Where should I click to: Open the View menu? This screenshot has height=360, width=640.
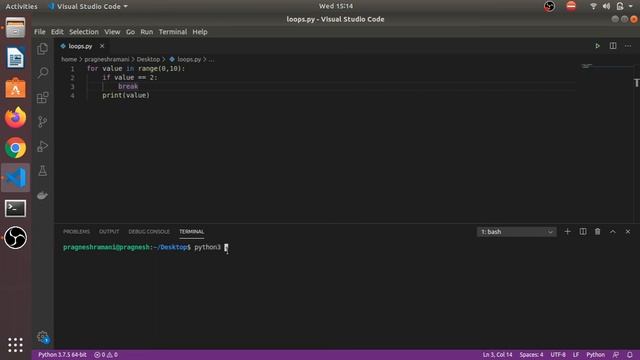click(112, 32)
